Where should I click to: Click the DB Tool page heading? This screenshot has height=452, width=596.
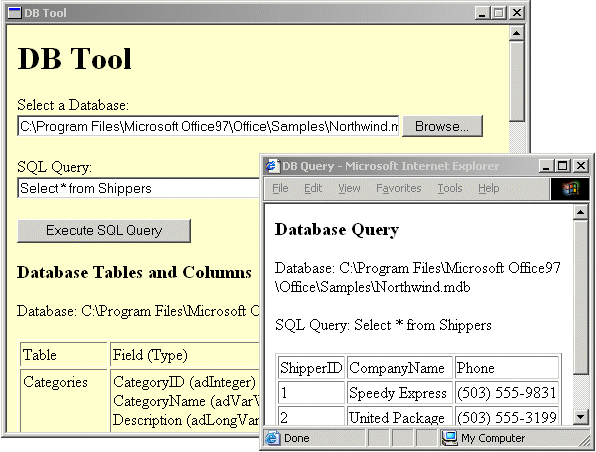74,59
